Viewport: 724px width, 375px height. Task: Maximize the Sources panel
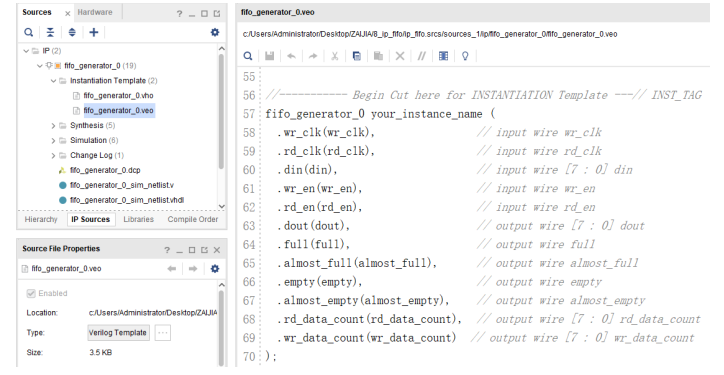(x=204, y=14)
